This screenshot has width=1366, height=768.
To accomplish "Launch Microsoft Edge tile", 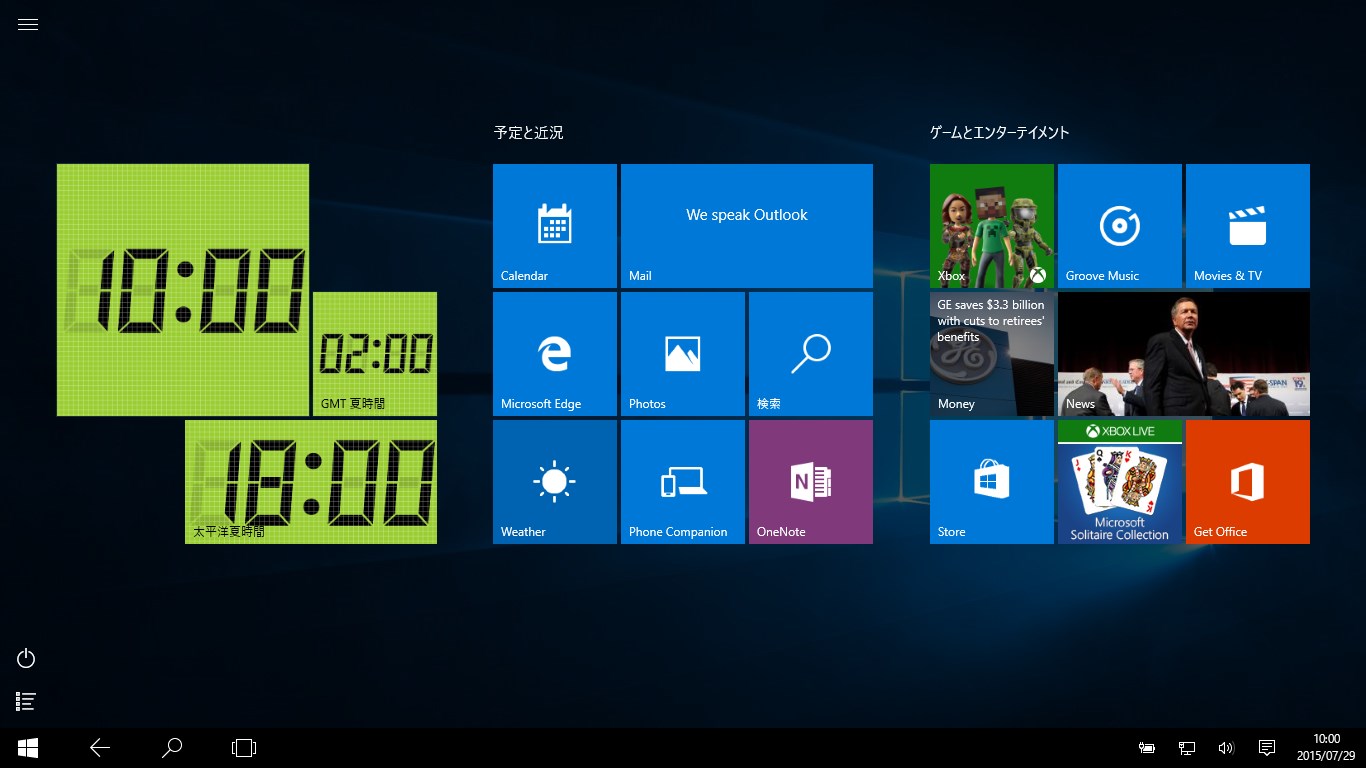I will (555, 354).
